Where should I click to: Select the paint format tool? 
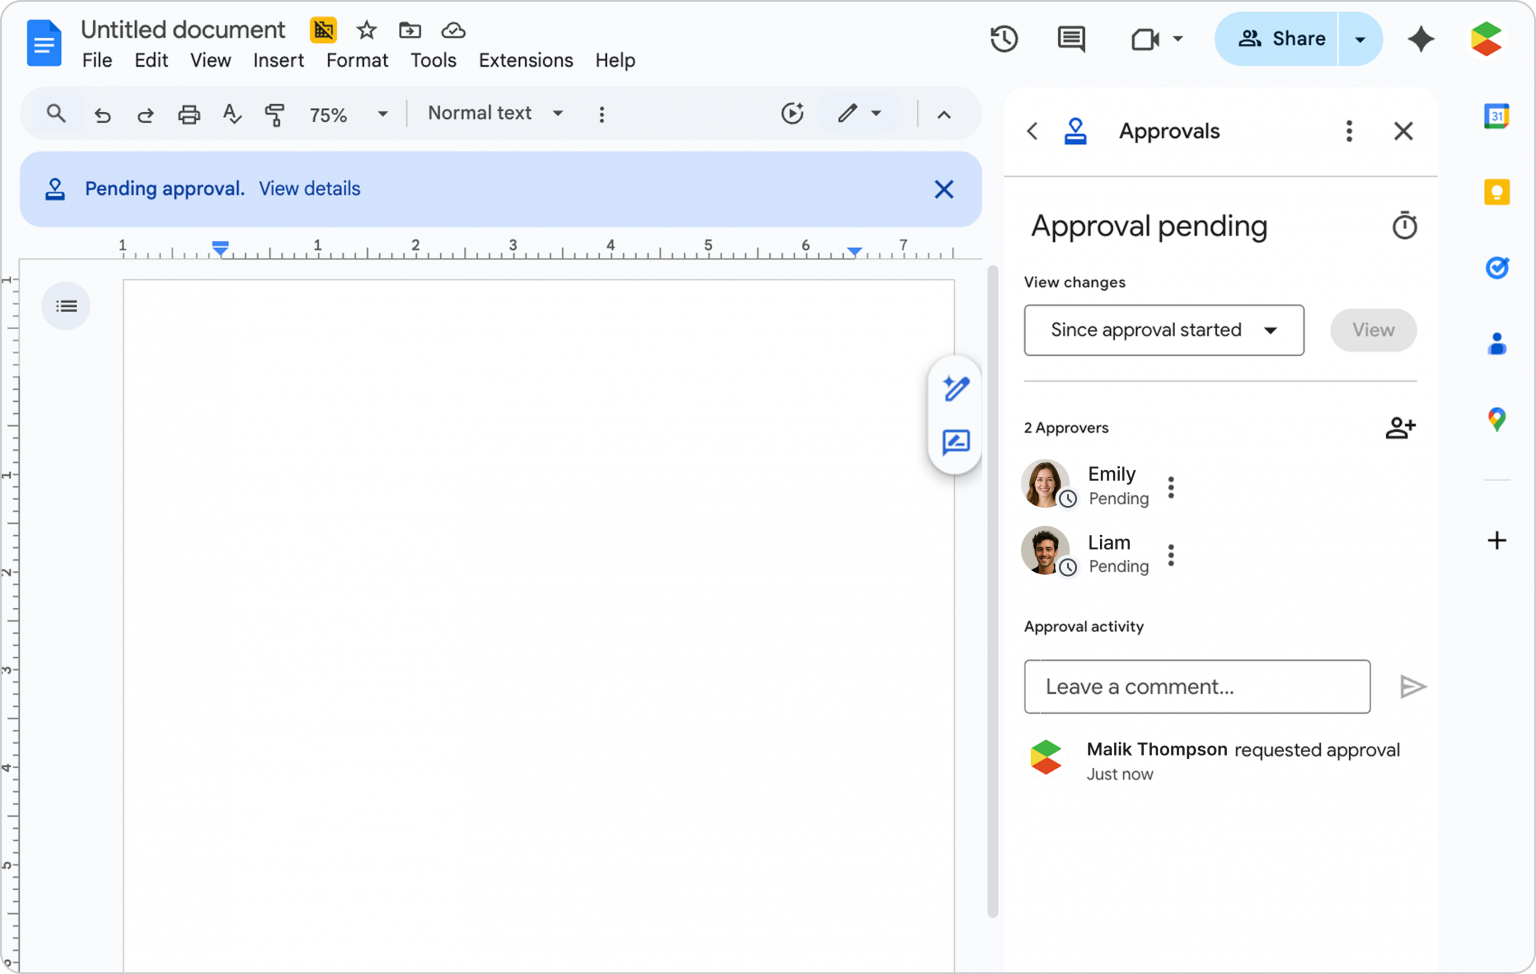(x=274, y=114)
